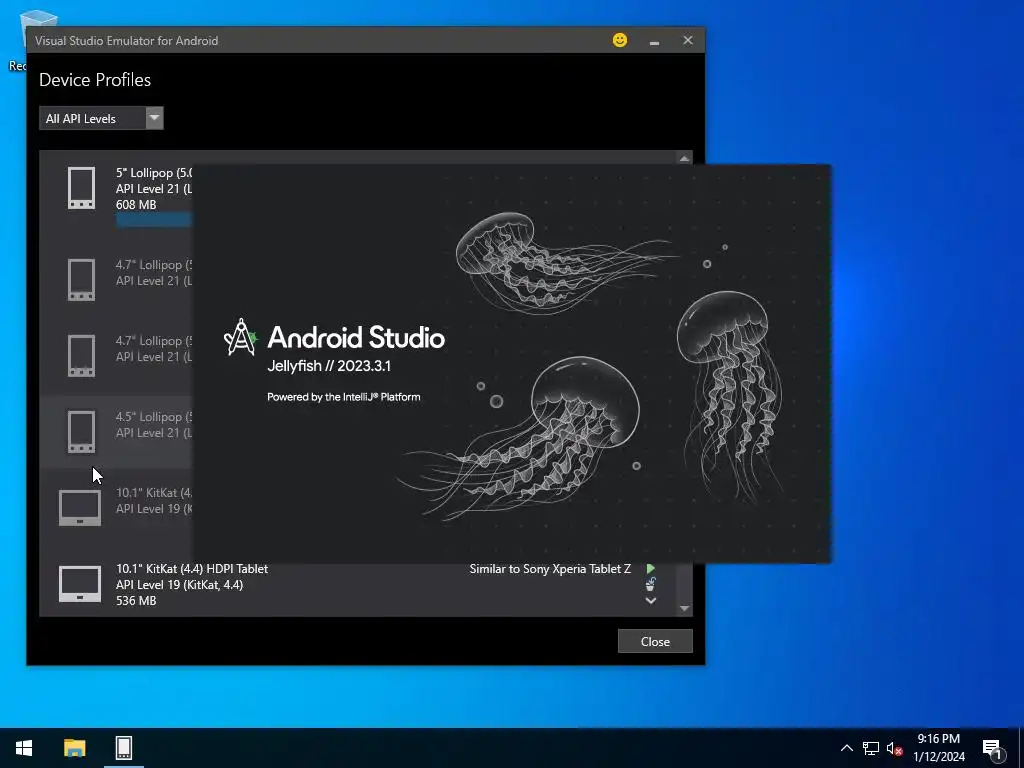
Task: Close the Visual Studio Emulator window via the X
Action: pos(688,40)
